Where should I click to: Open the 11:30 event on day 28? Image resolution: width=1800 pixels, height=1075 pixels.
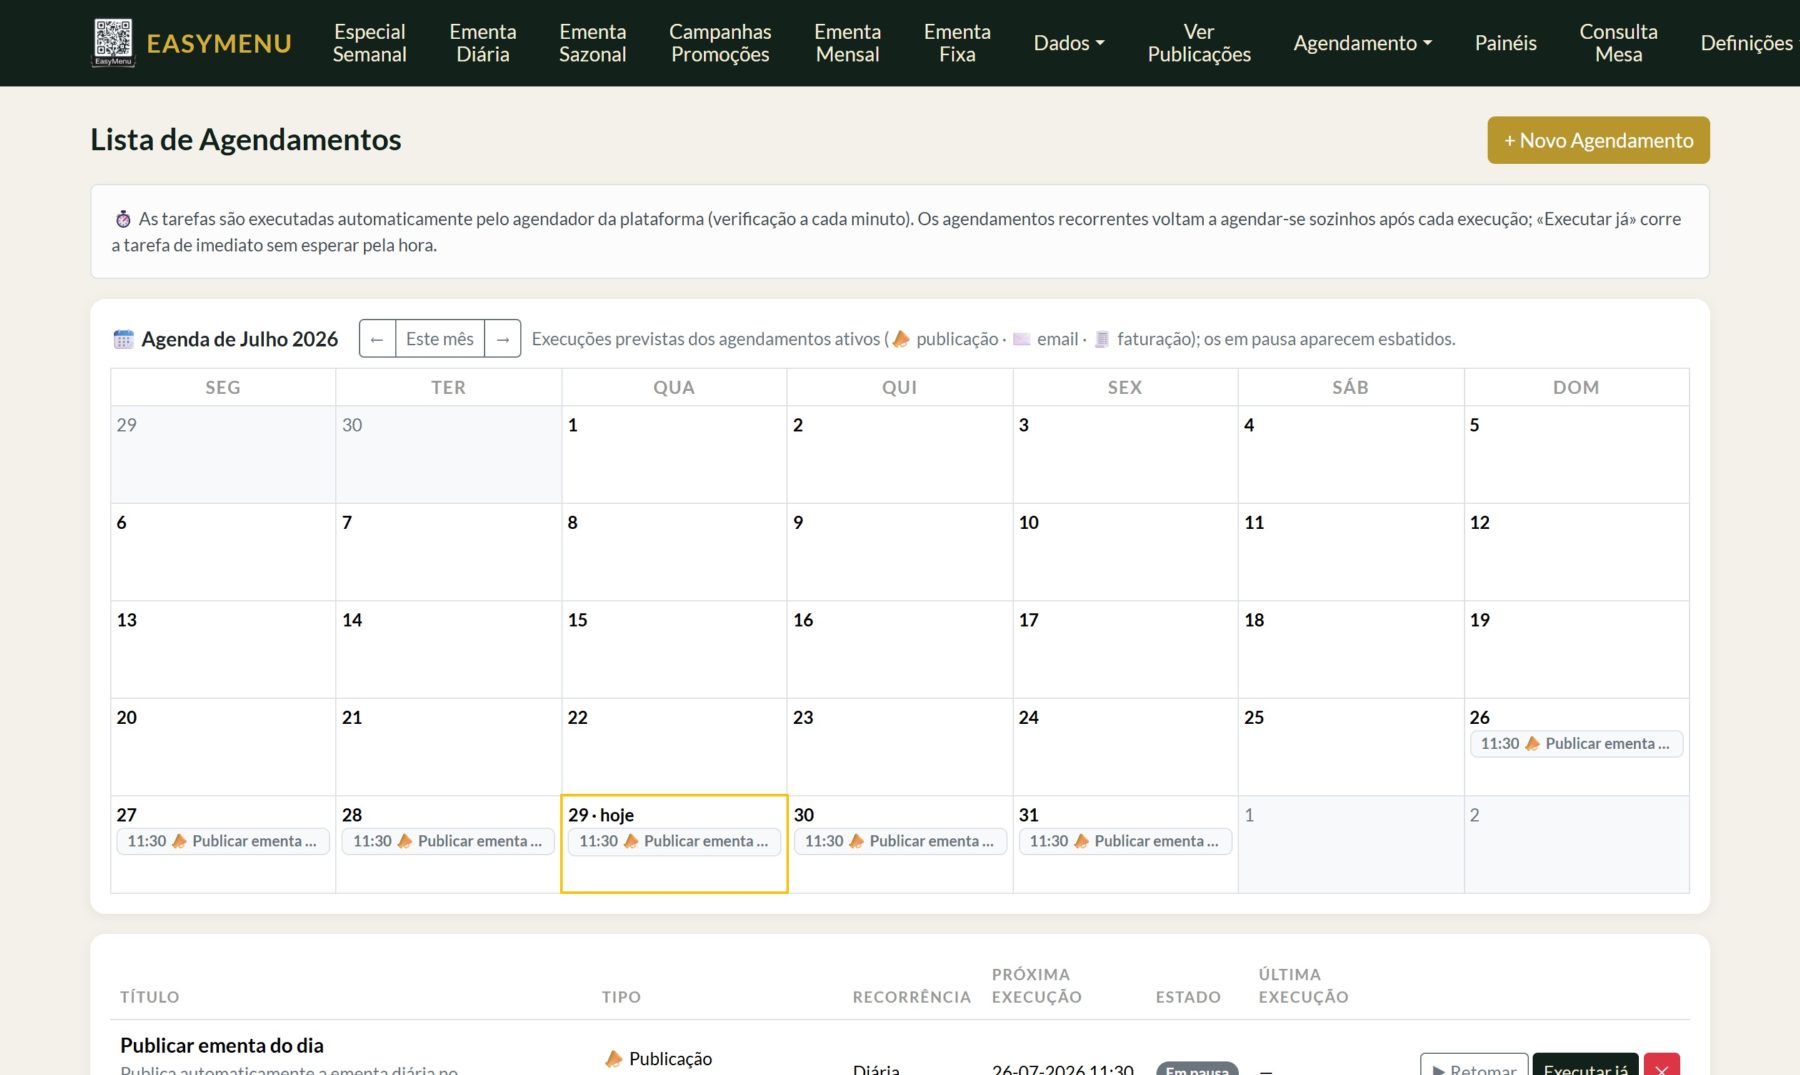click(x=449, y=841)
